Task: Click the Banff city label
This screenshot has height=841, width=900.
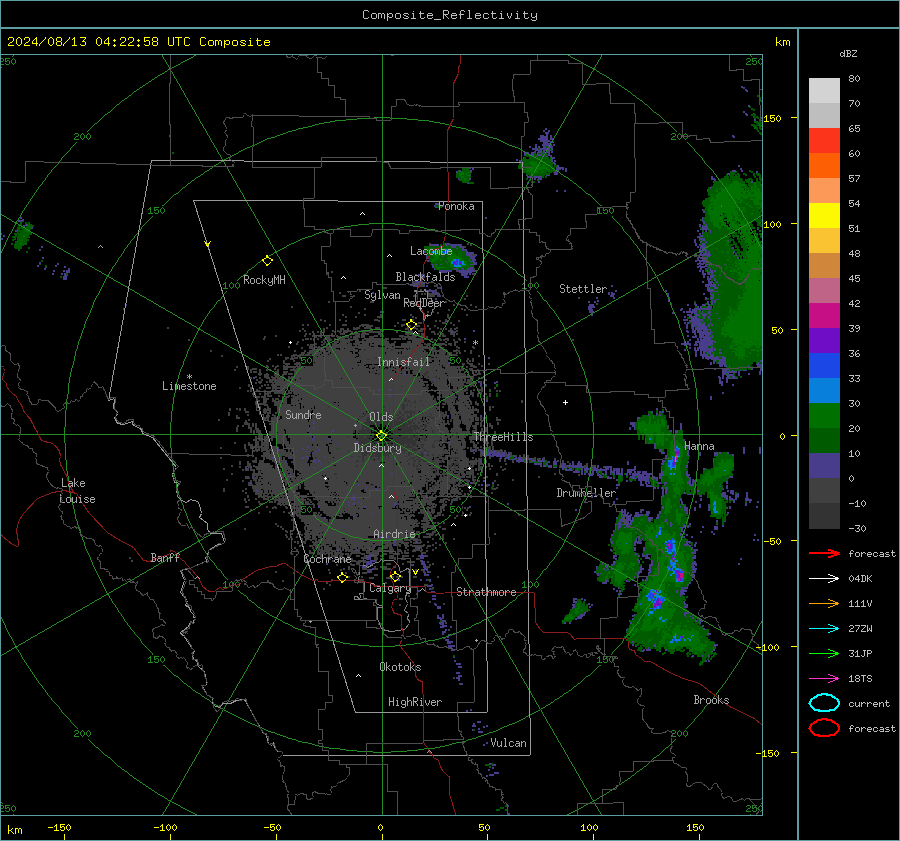Action: pos(165,558)
